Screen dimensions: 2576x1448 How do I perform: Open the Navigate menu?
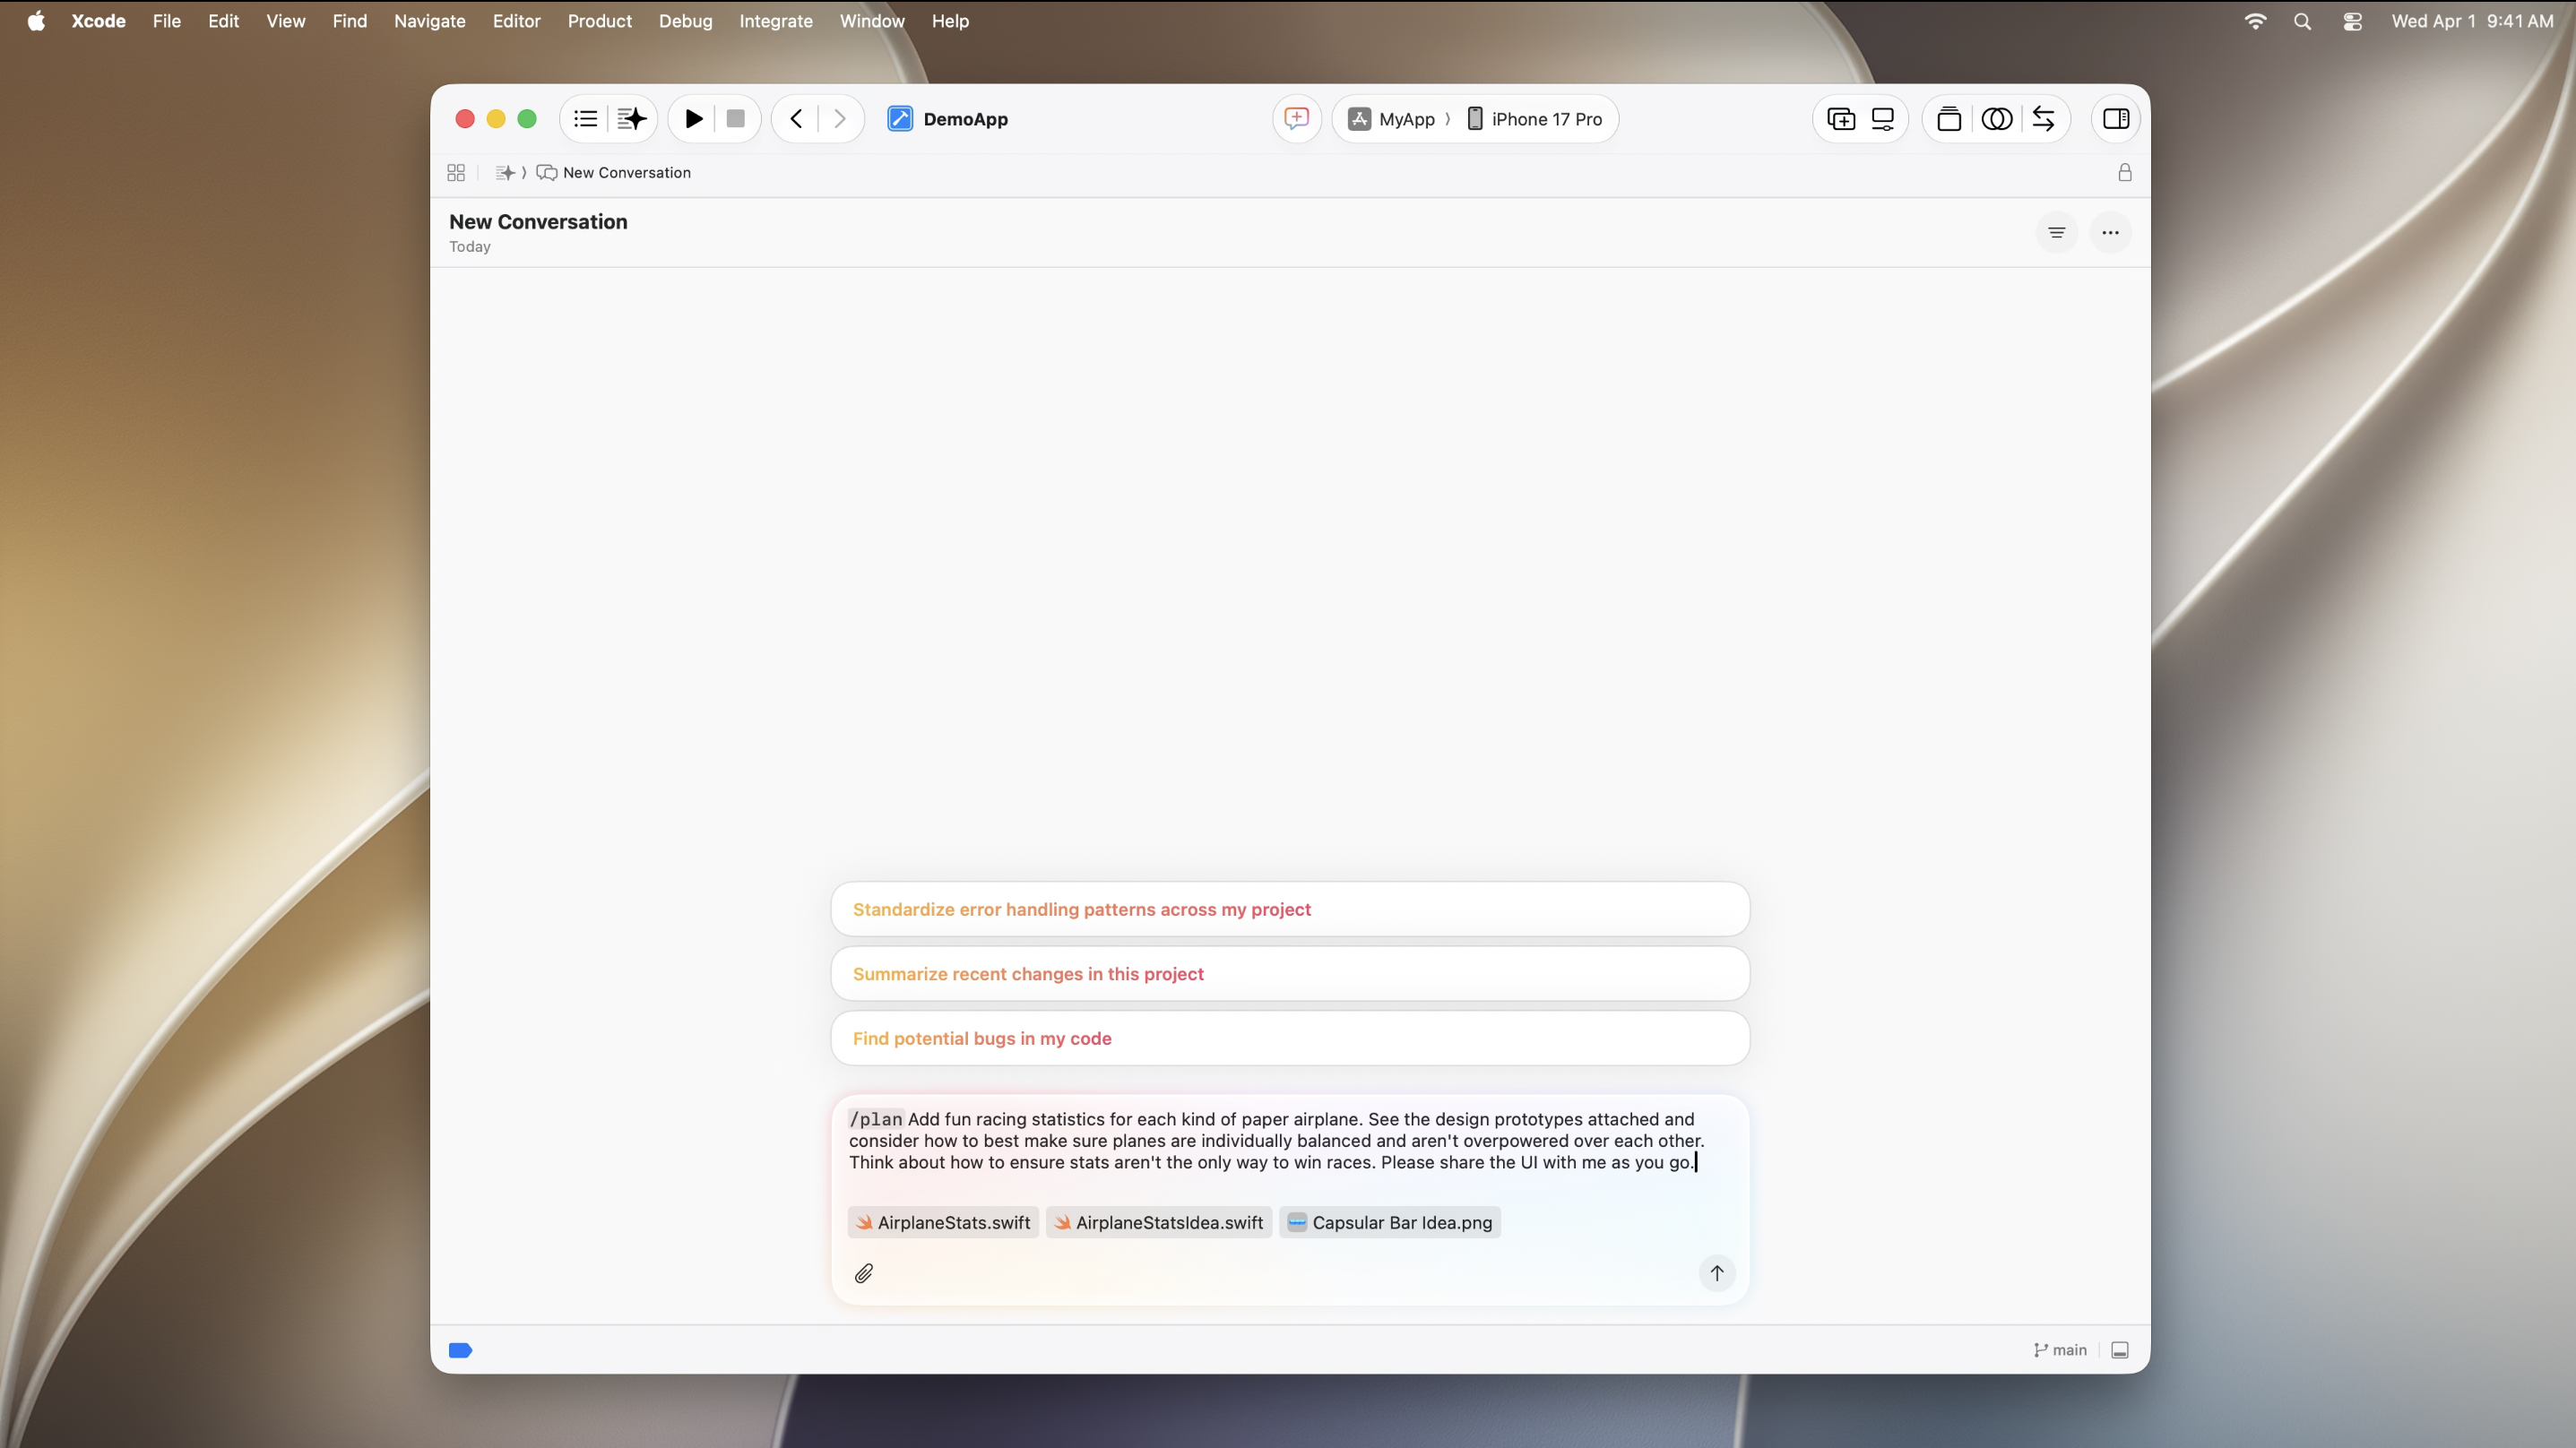tap(430, 21)
